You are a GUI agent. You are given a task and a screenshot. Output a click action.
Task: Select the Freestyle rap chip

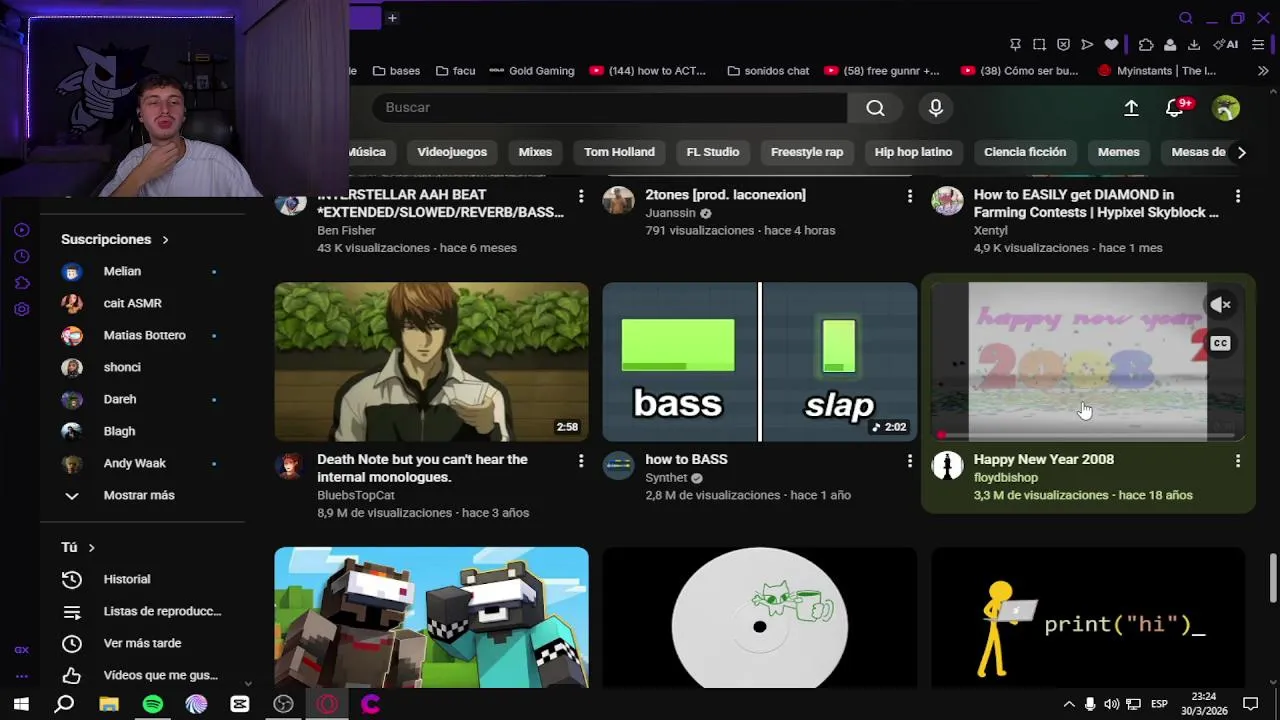tap(807, 152)
